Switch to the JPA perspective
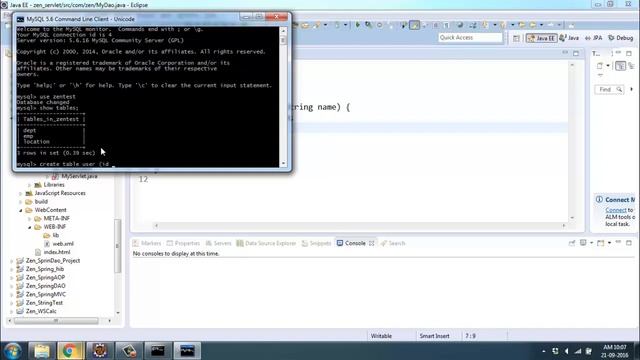The width and height of the screenshot is (640, 360). coord(593,38)
